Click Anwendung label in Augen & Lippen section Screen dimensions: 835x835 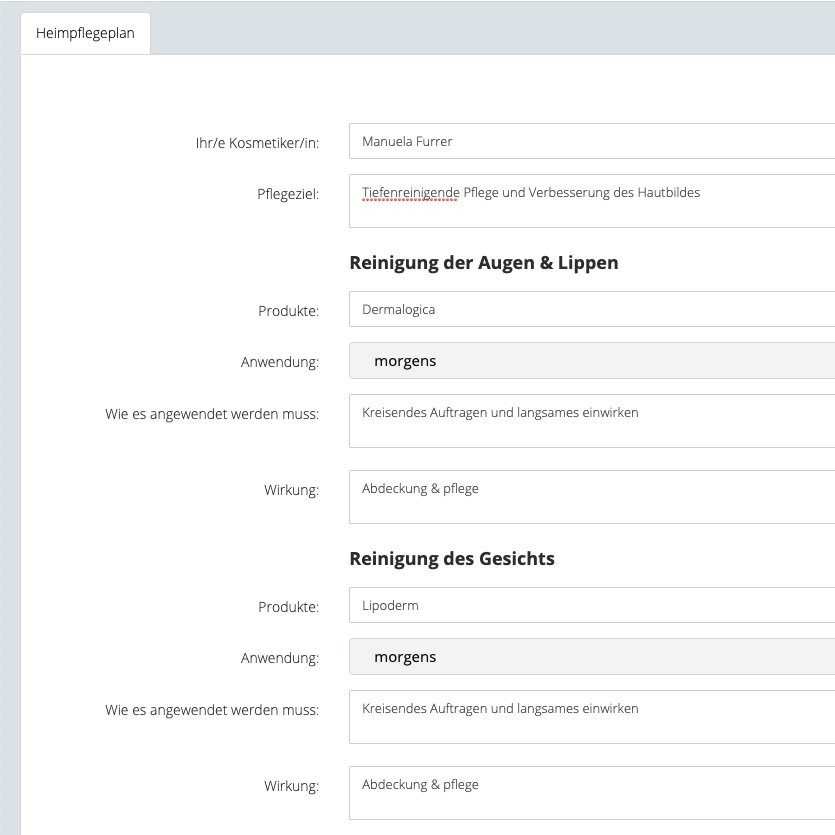pos(279,362)
